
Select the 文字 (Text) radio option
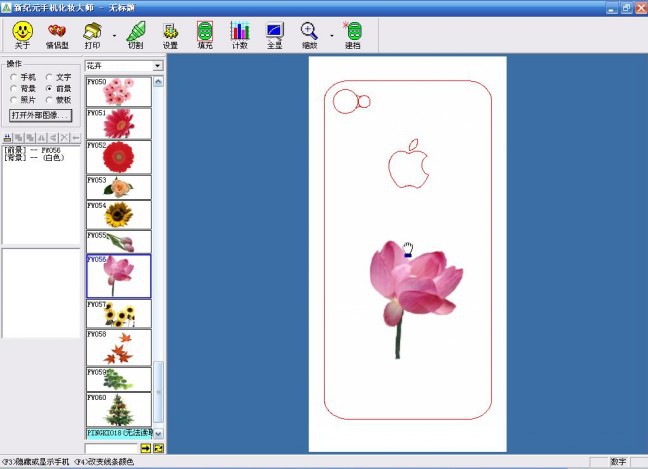(48, 77)
